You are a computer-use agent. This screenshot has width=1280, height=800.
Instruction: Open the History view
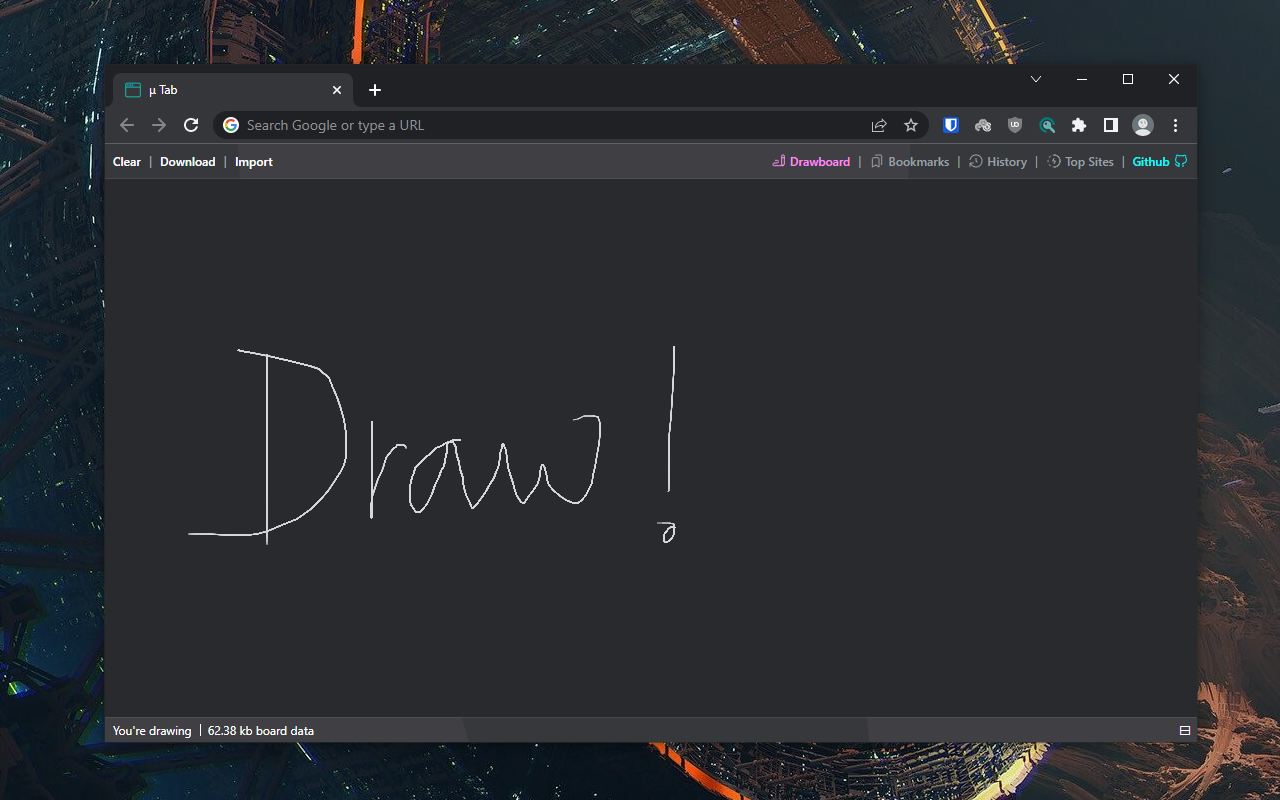[998, 162]
